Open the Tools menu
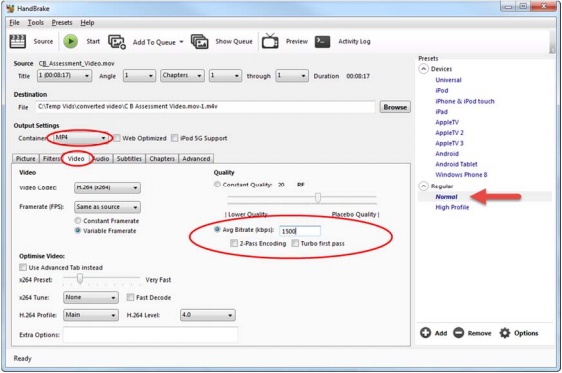The height and width of the screenshot is (373, 562). [x=35, y=23]
